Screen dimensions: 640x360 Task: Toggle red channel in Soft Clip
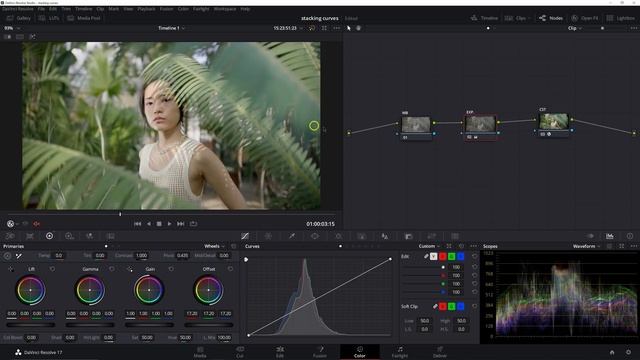pos(442,306)
